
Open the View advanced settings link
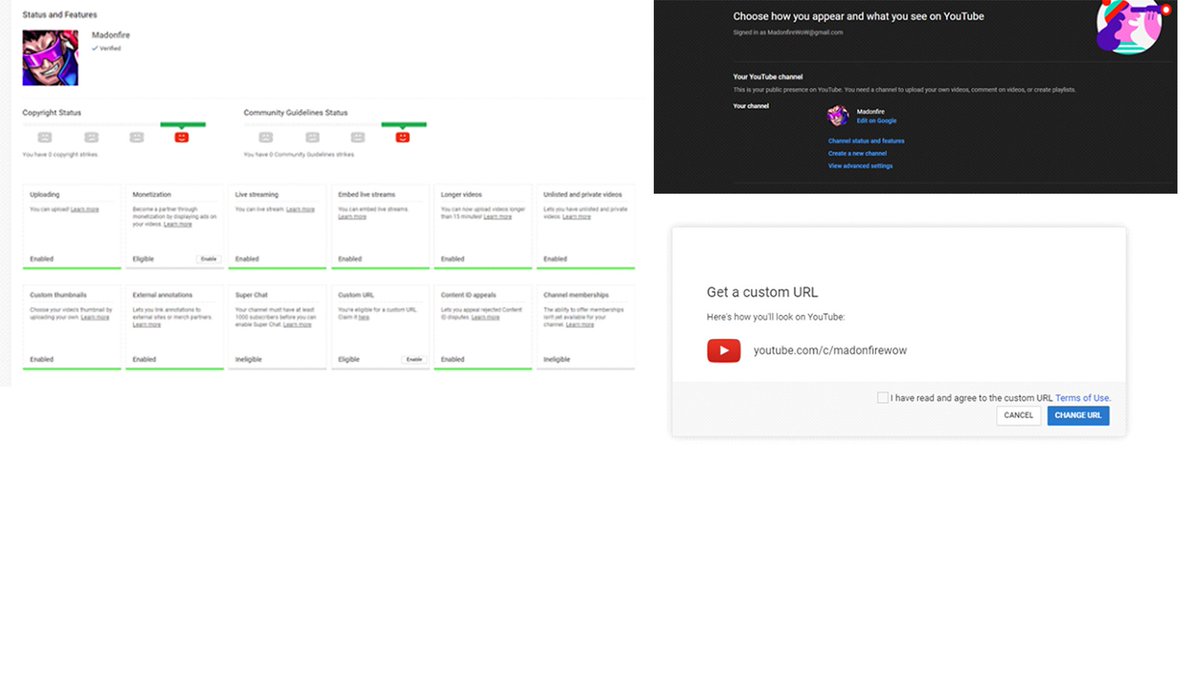(860, 166)
